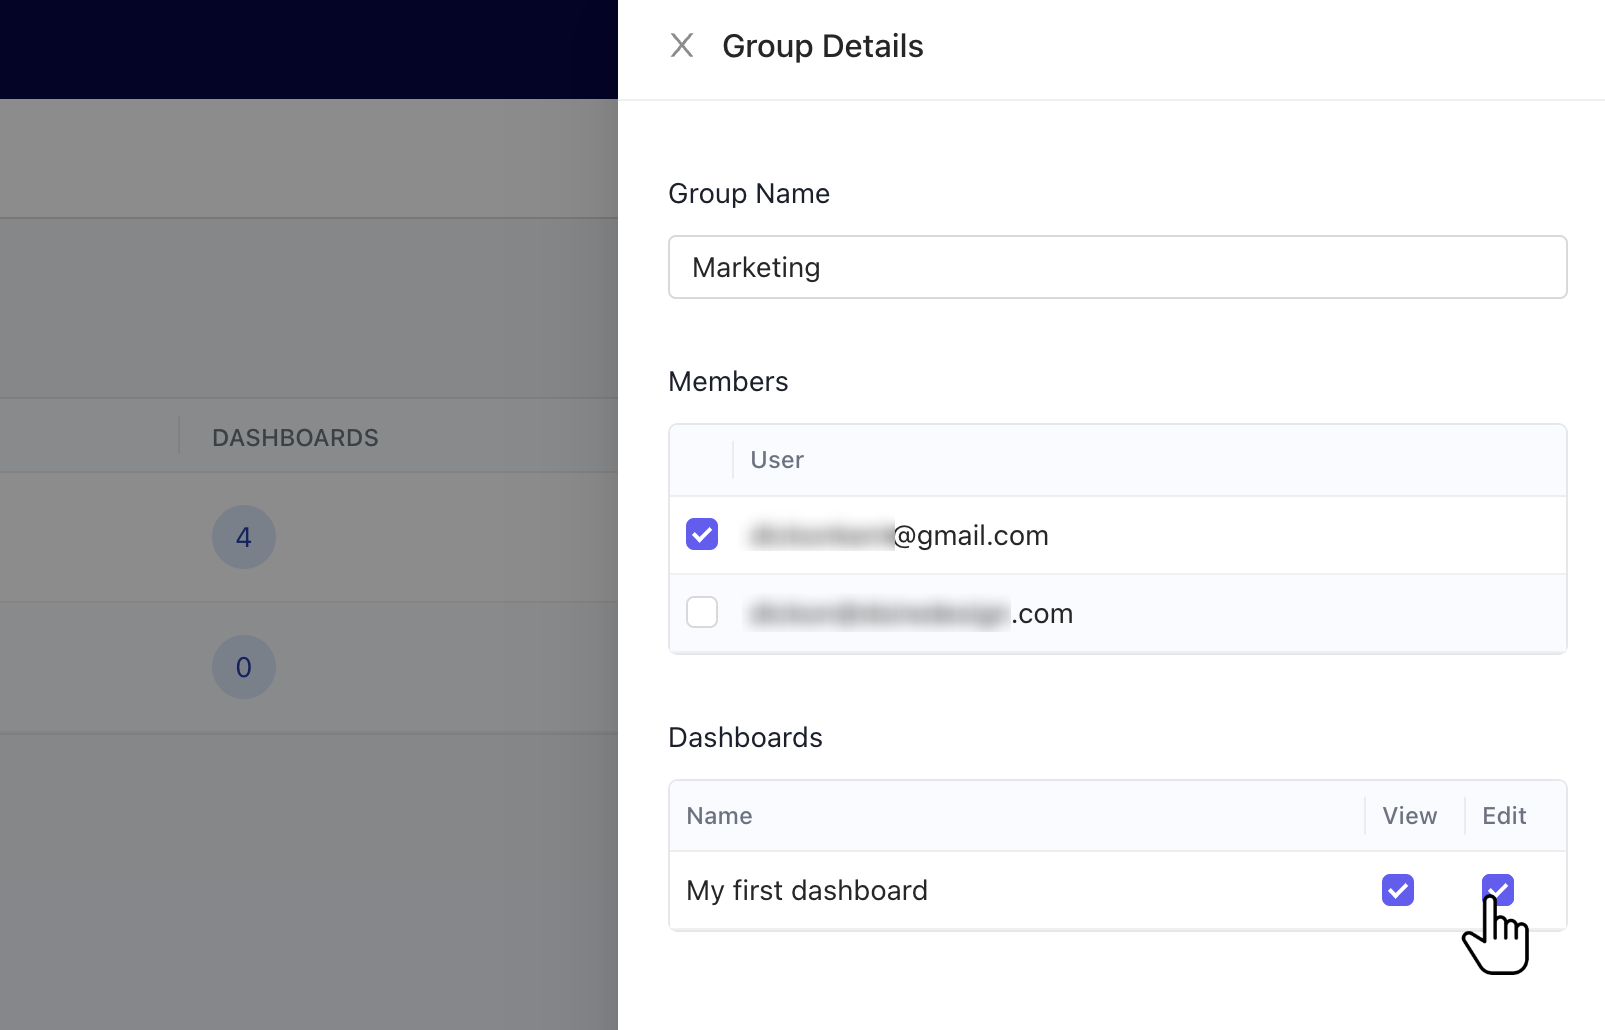Toggle Edit permission for My first dashboard

coord(1497,889)
